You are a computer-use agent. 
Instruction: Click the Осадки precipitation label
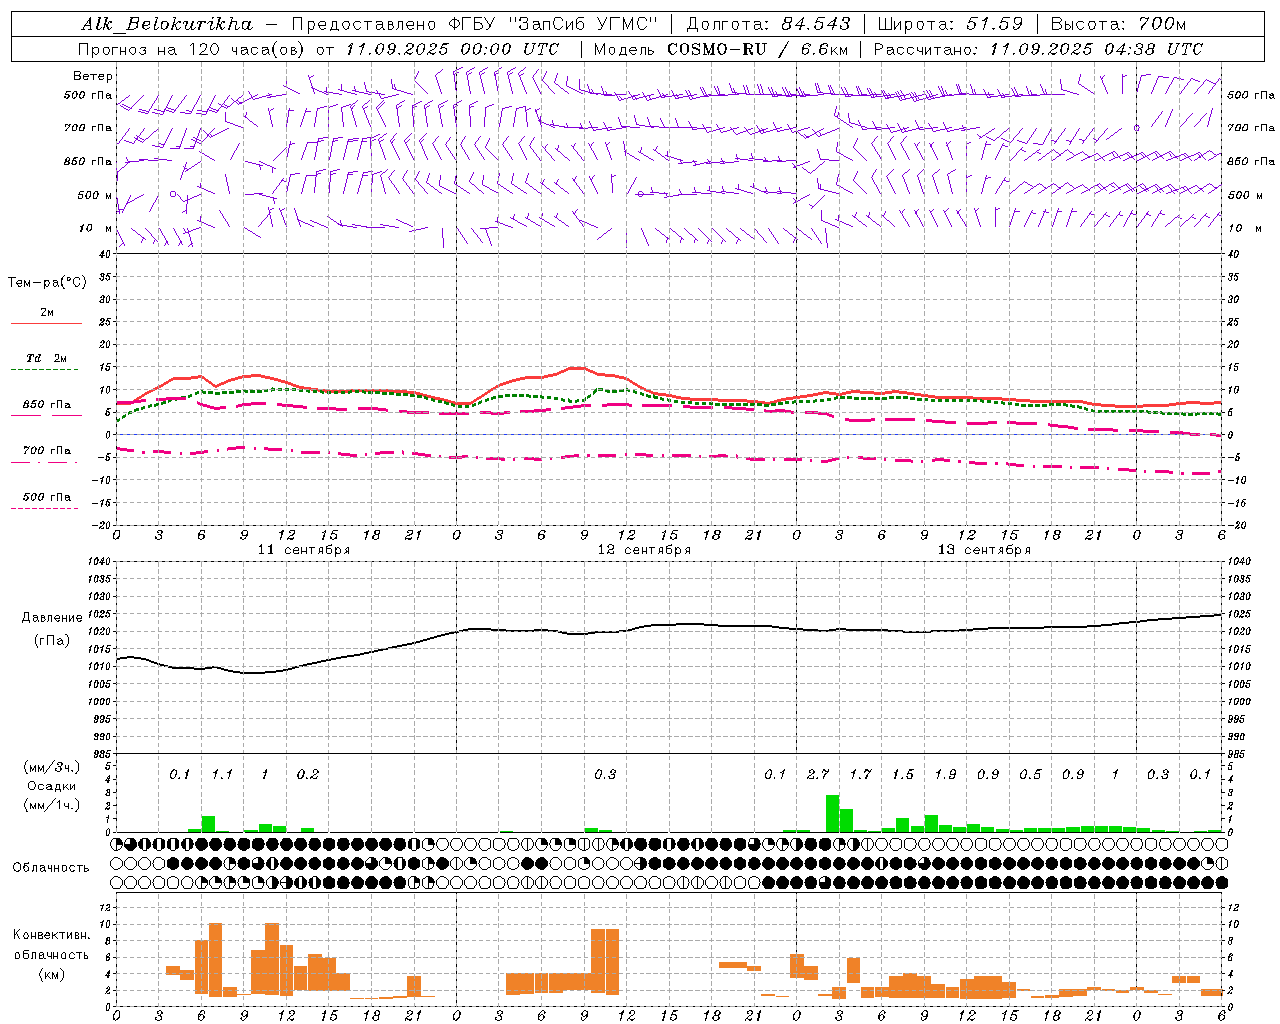coord(52,786)
